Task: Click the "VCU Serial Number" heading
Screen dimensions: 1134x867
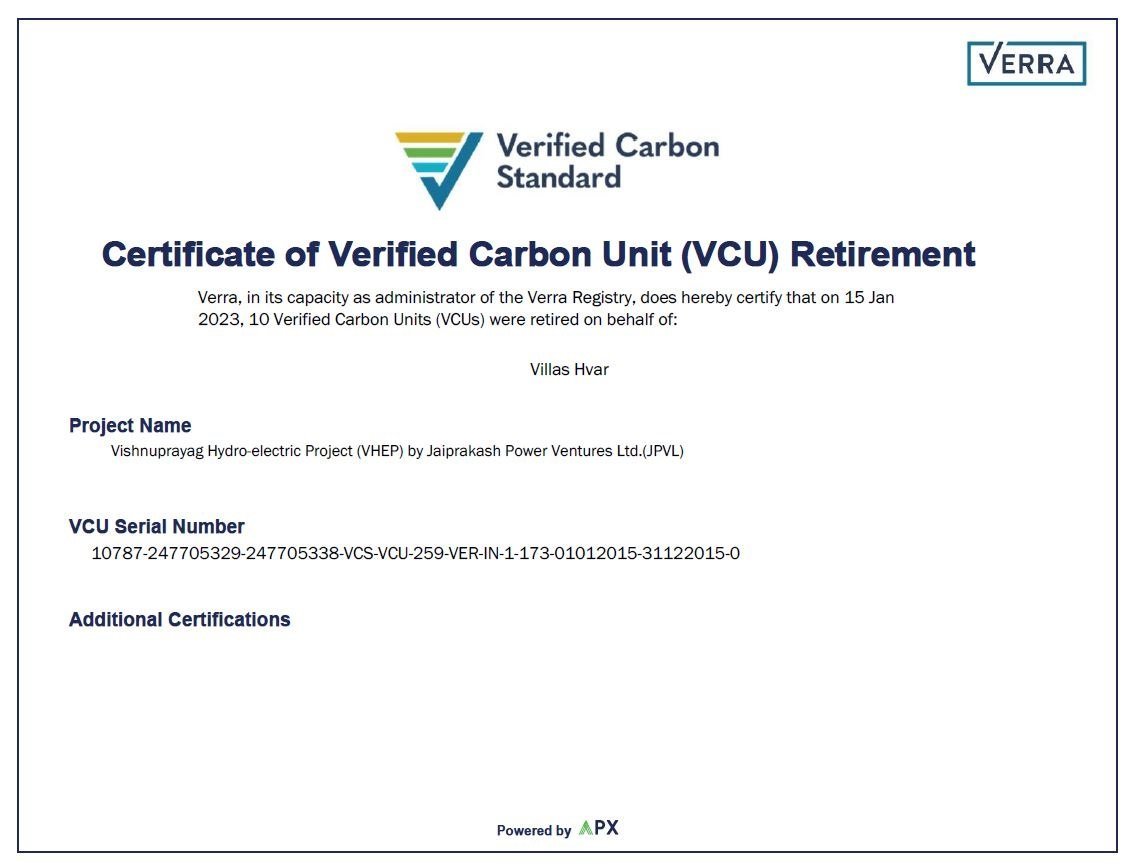Action: tap(157, 527)
